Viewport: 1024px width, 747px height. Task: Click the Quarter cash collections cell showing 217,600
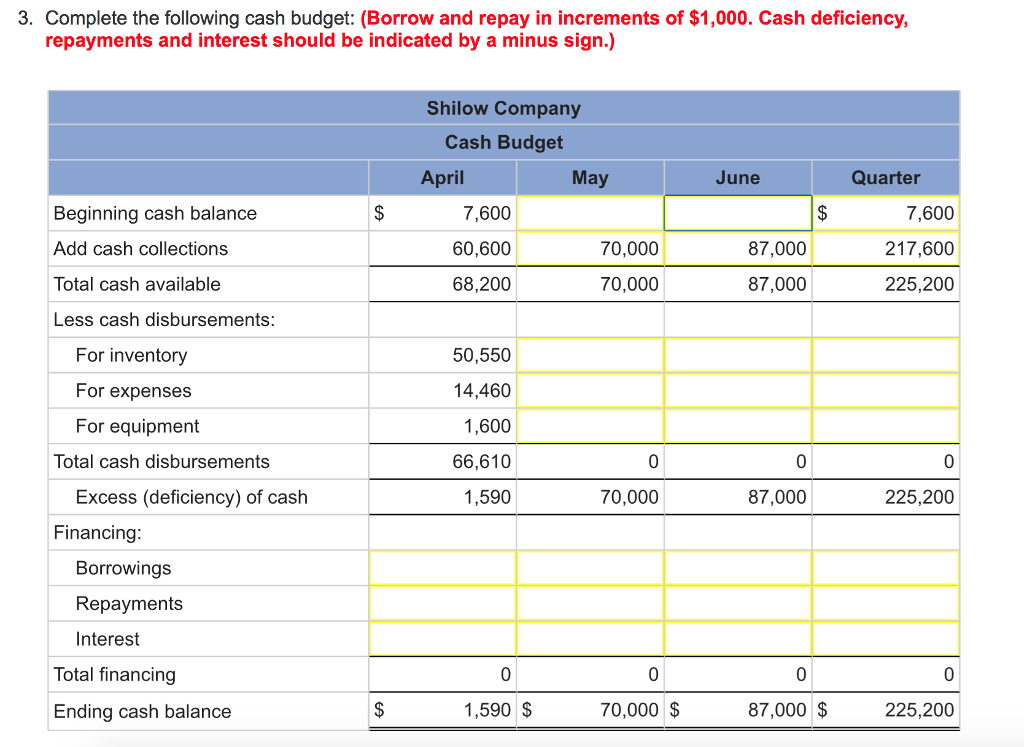tap(884, 248)
